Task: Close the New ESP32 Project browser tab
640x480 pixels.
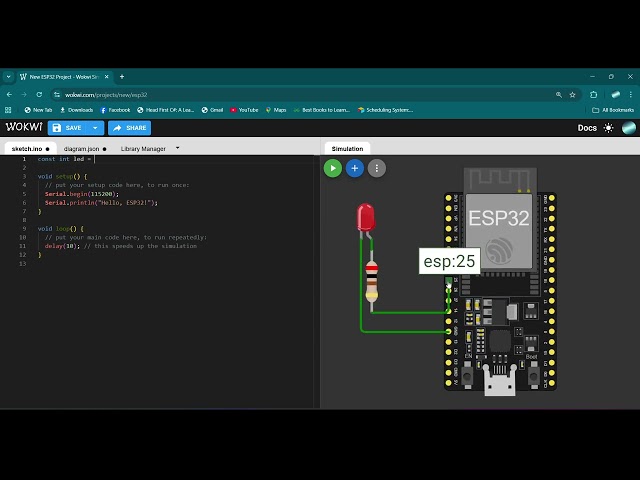Action: tap(107, 77)
